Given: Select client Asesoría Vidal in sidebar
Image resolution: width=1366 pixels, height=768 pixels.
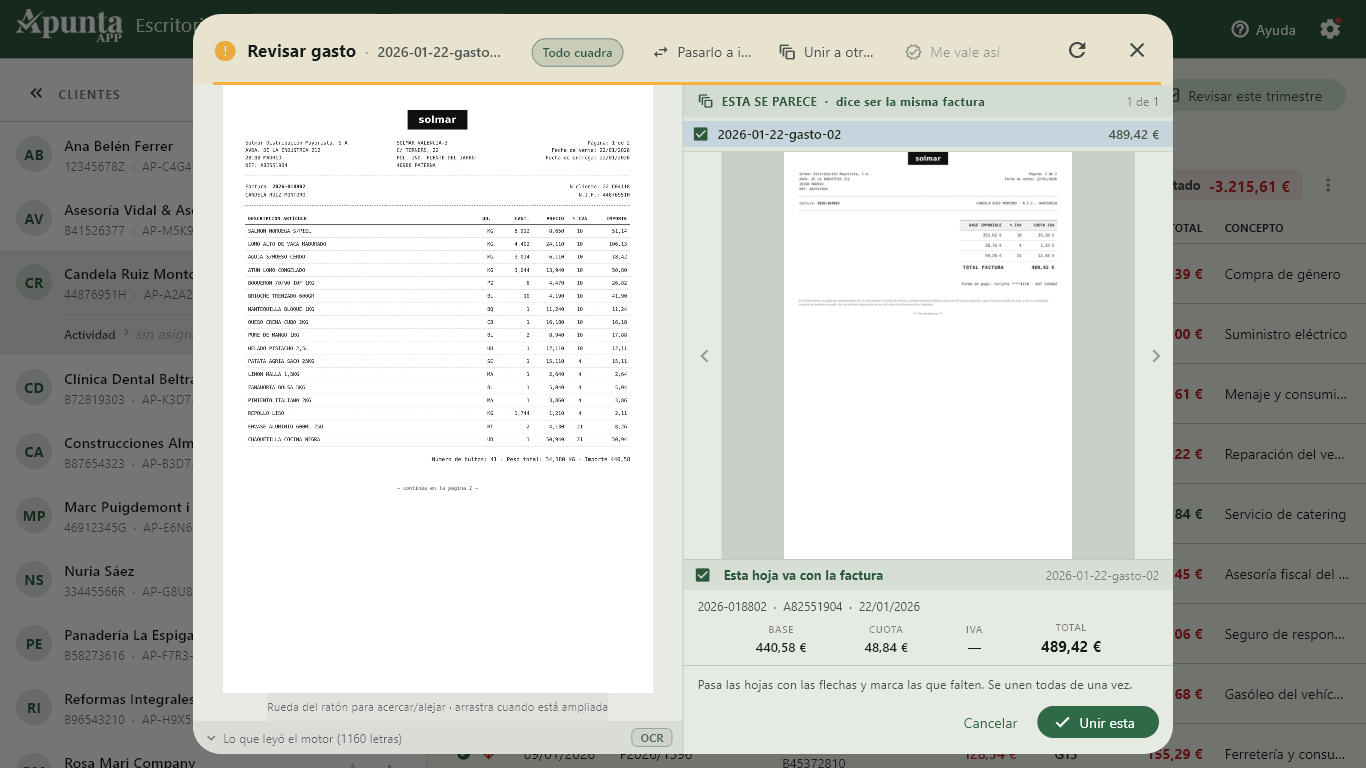Looking at the screenshot, I should point(97,219).
